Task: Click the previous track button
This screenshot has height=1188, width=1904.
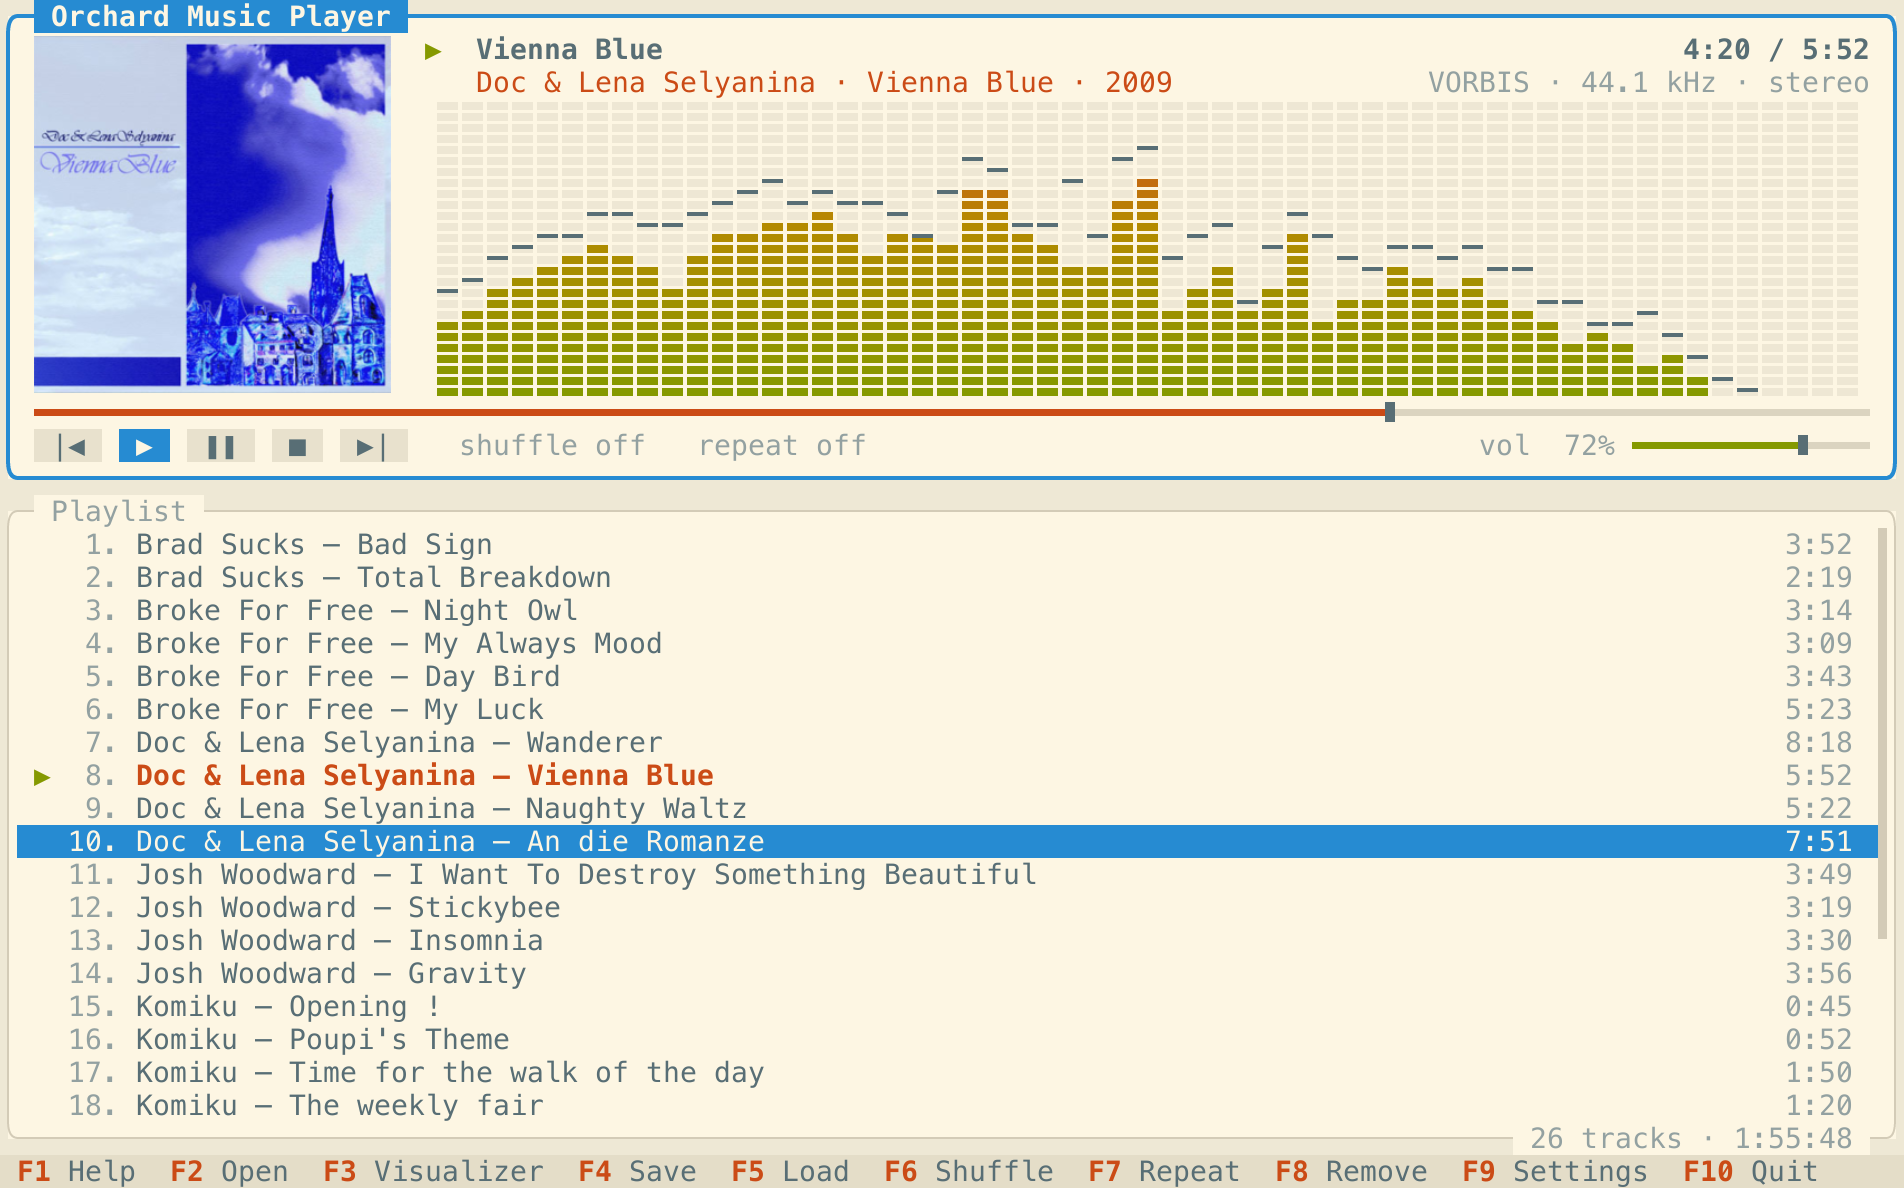Action: (68, 446)
